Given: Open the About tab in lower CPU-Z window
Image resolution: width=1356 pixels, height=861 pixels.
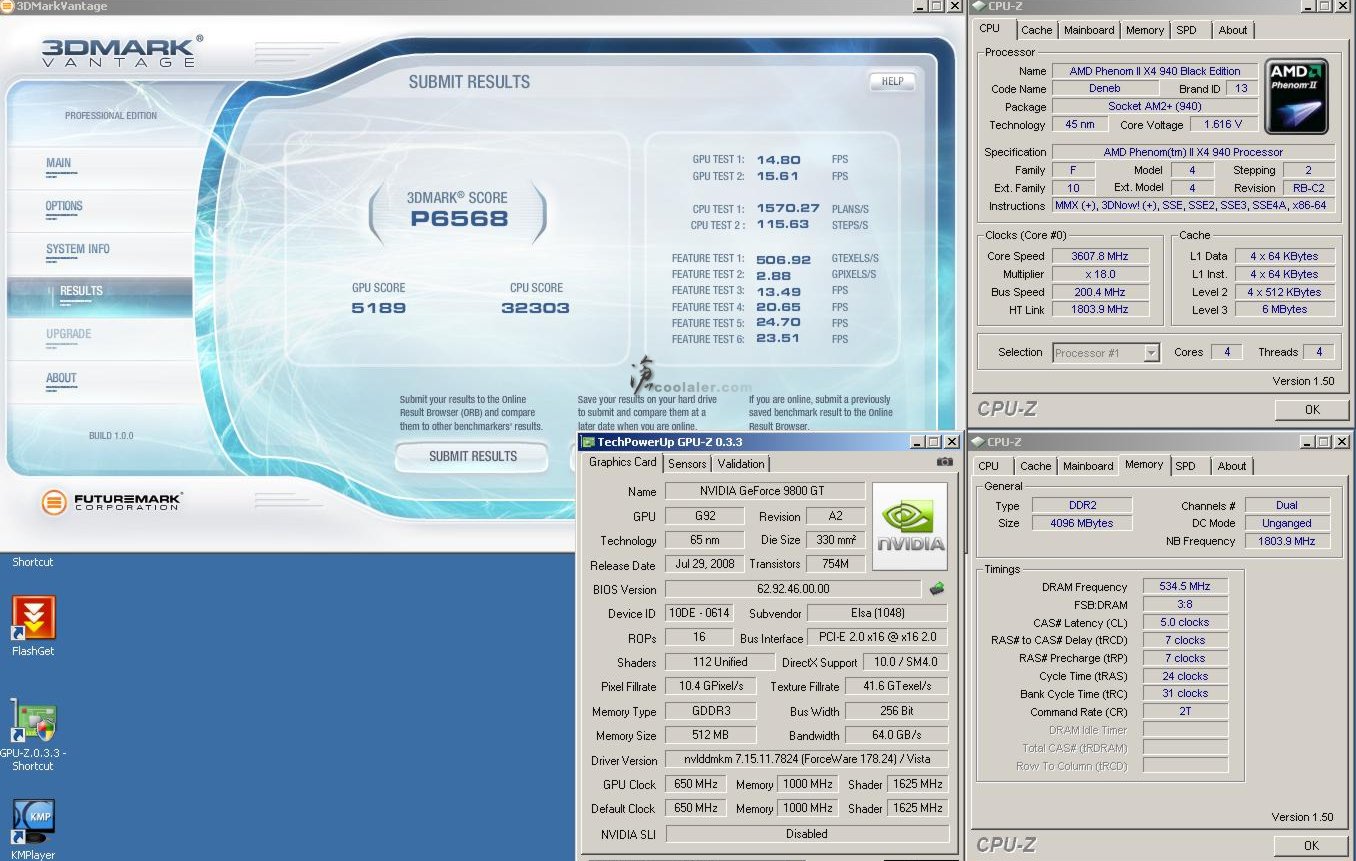Looking at the screenshot, I should pos(1232,466).
